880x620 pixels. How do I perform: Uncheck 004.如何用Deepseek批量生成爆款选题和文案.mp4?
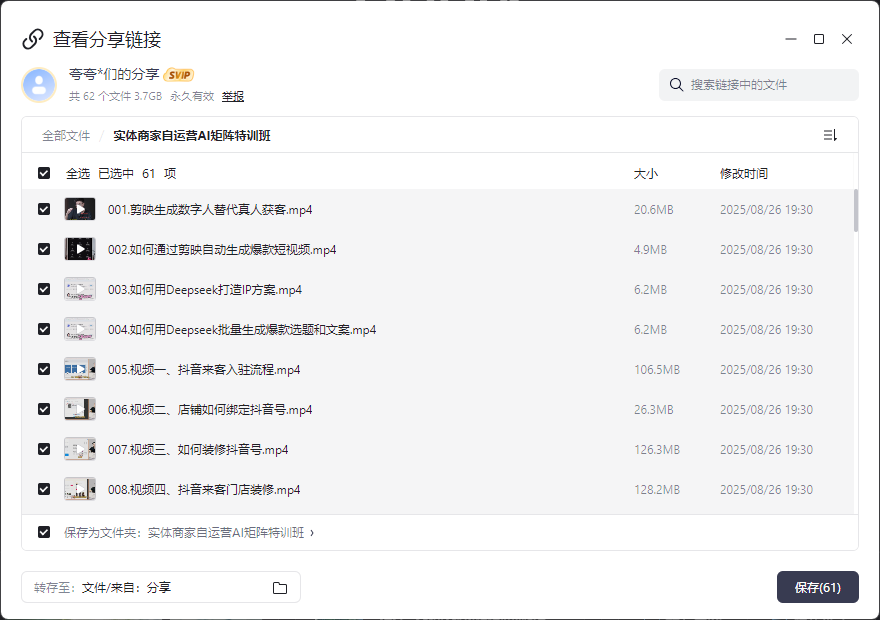pos(44,329)
